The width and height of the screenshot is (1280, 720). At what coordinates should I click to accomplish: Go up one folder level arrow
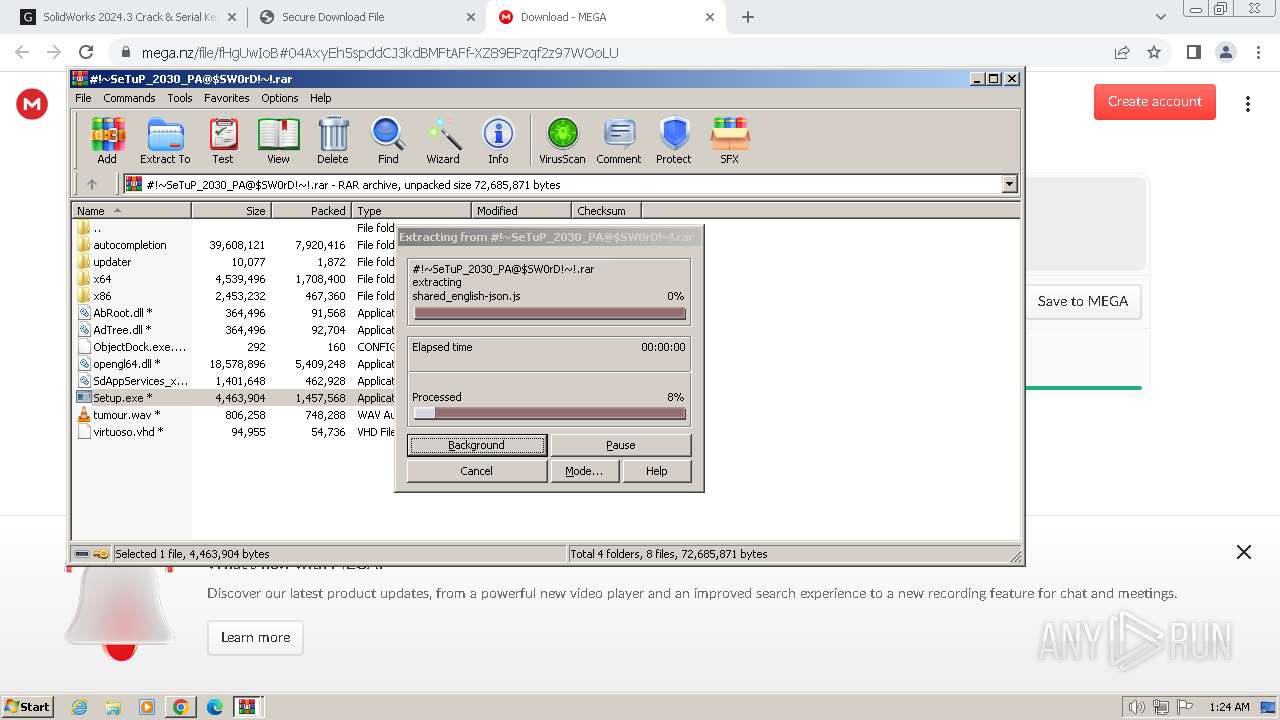92,184
